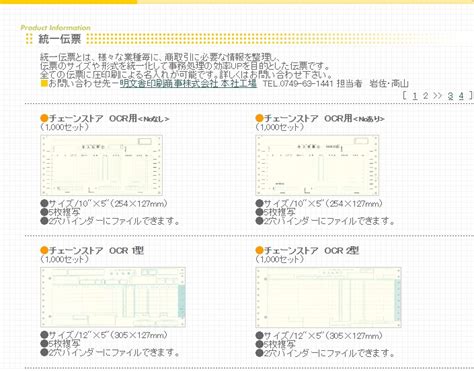Click orange bullet beside OCR 1型 title

[x=44, y=250]
